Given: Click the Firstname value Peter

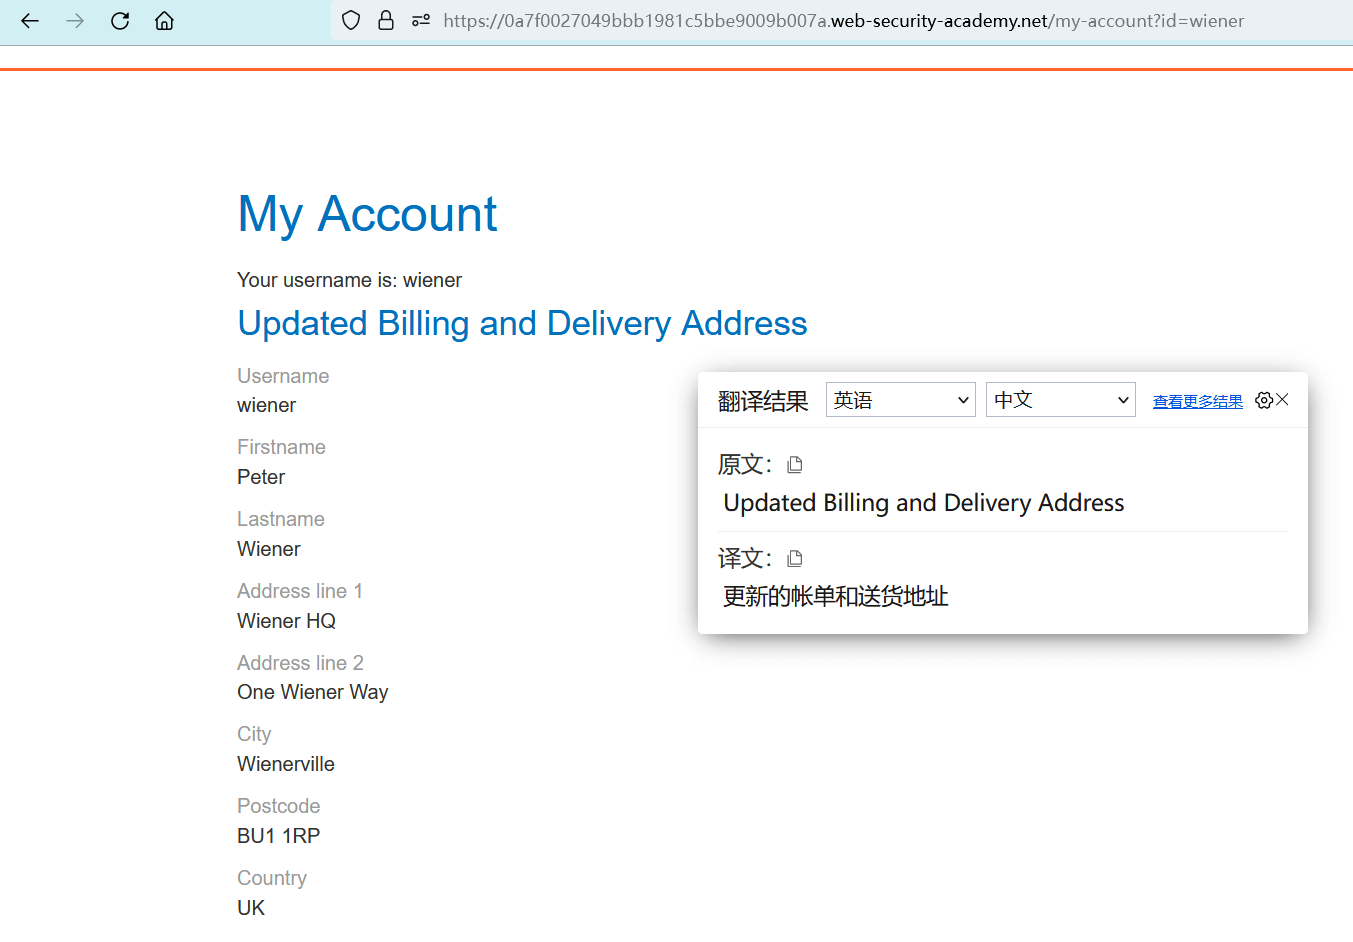Looking at the screenshot, I should click(261, 477).
